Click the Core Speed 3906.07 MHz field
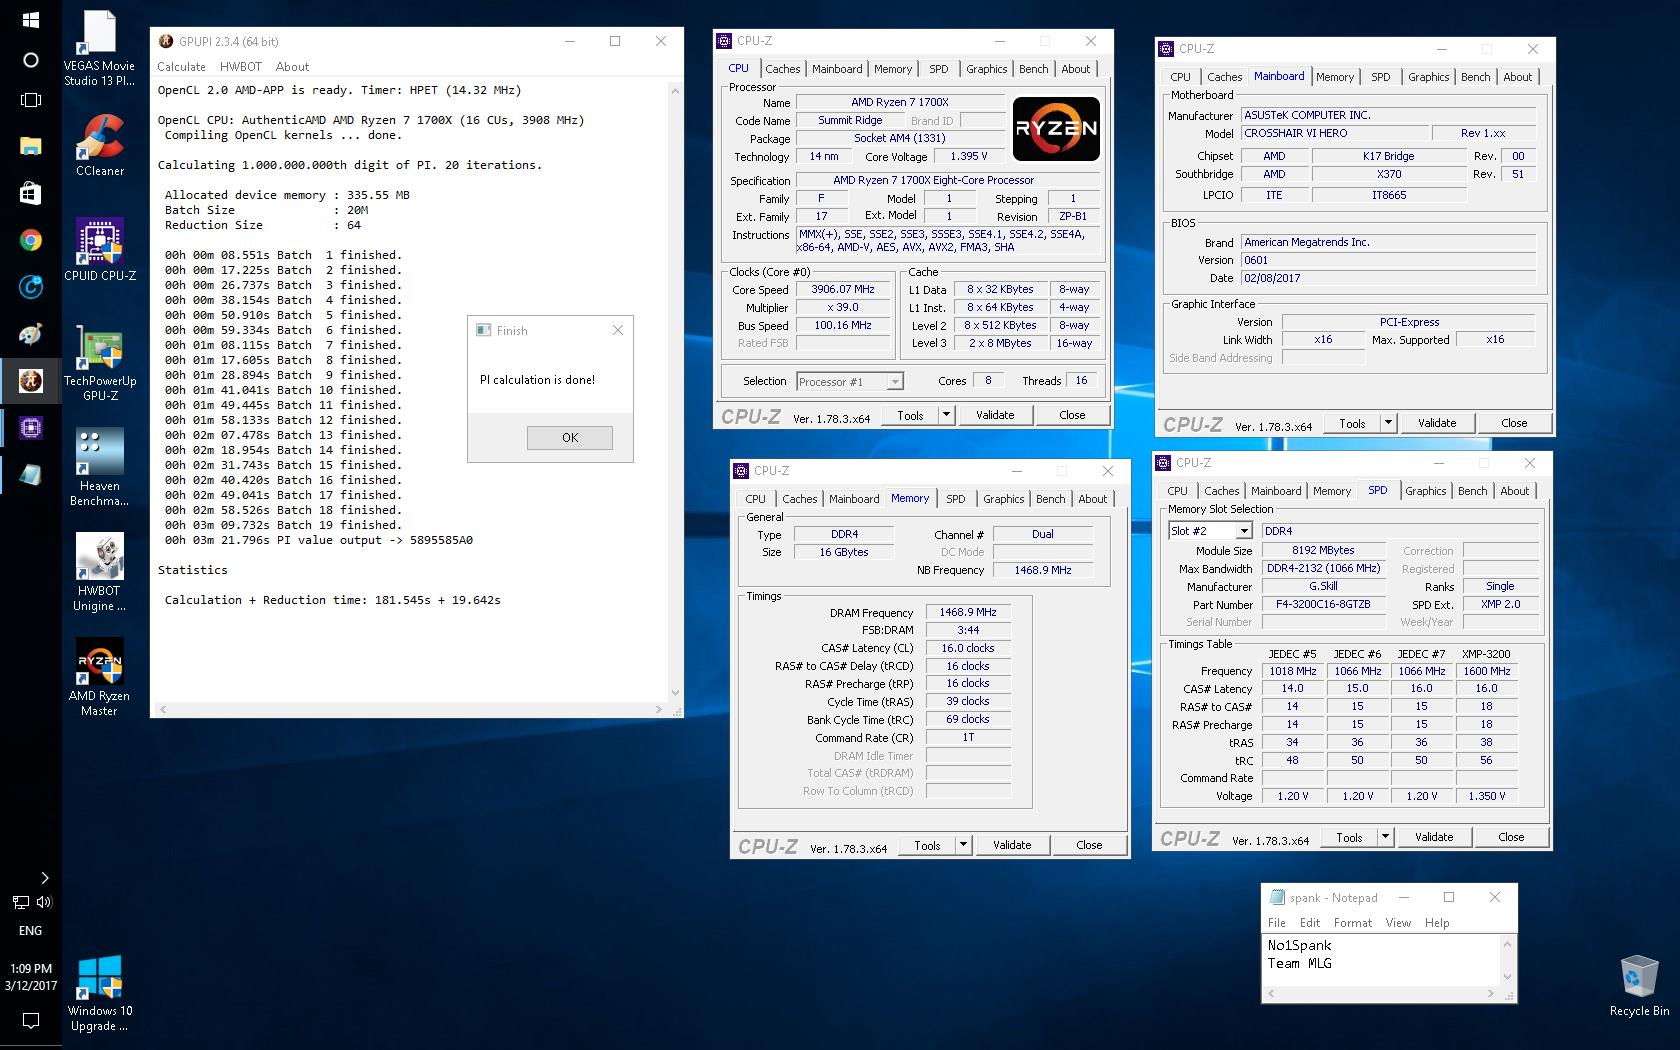 click(842, 290)
